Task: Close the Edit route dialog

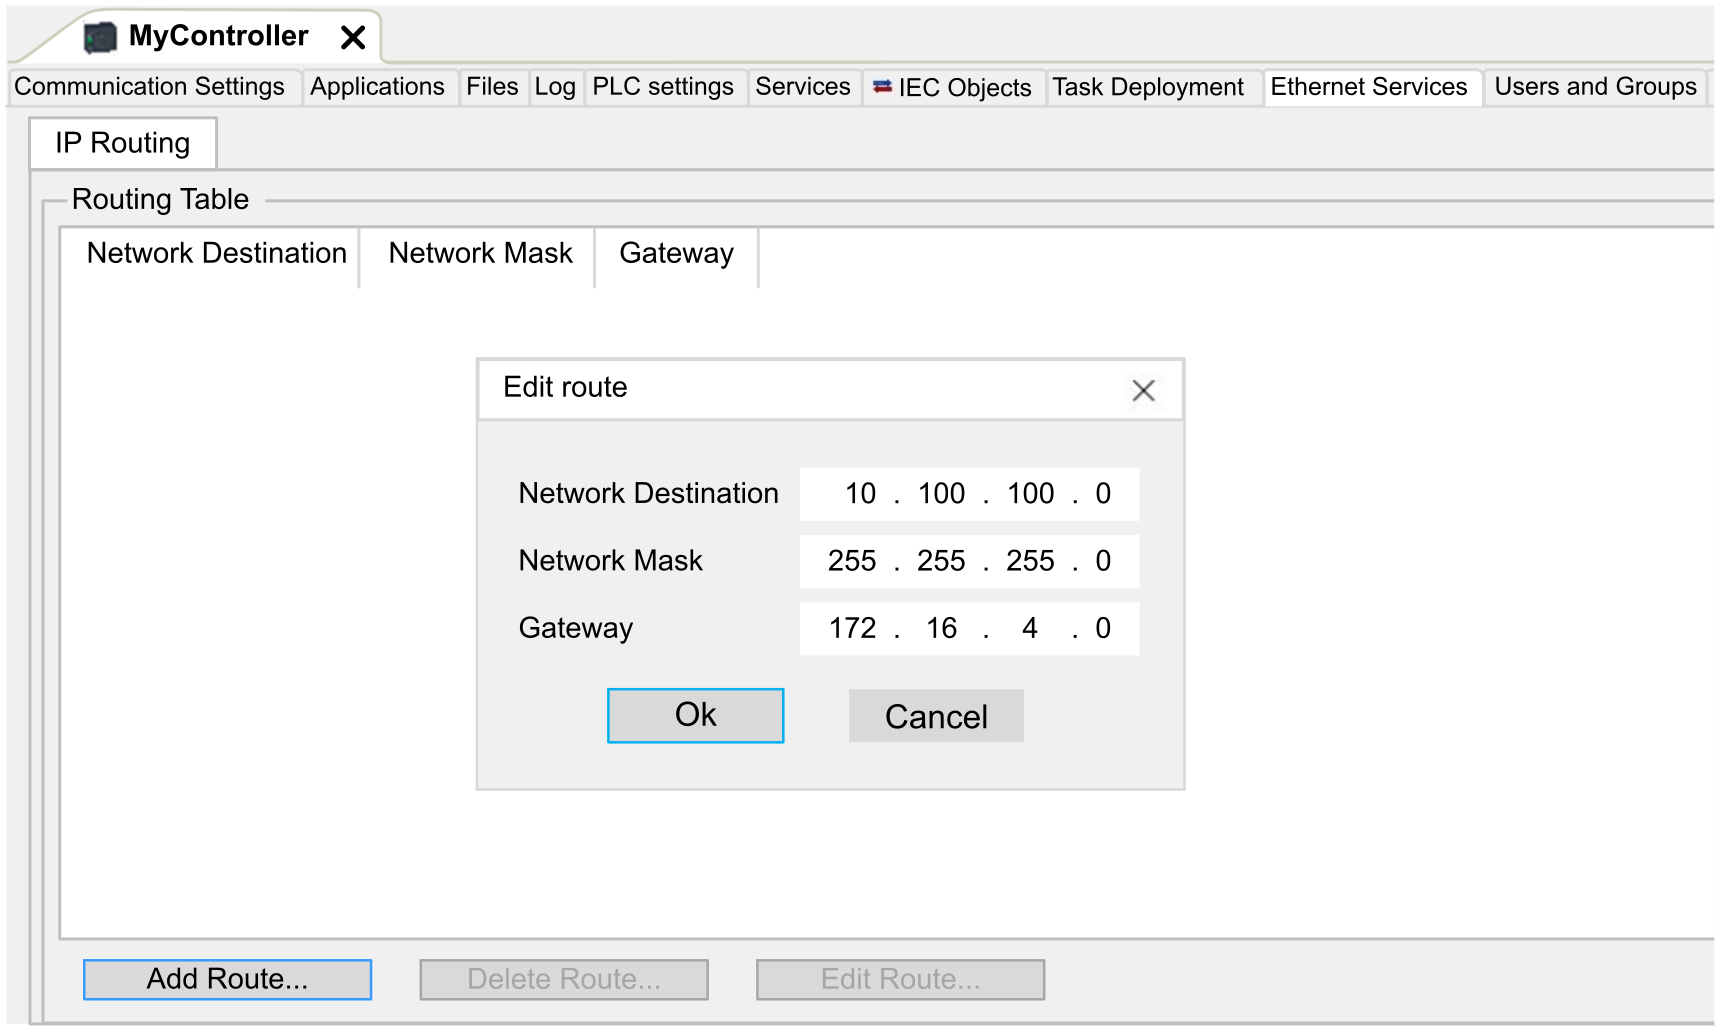Action: 1143,390
